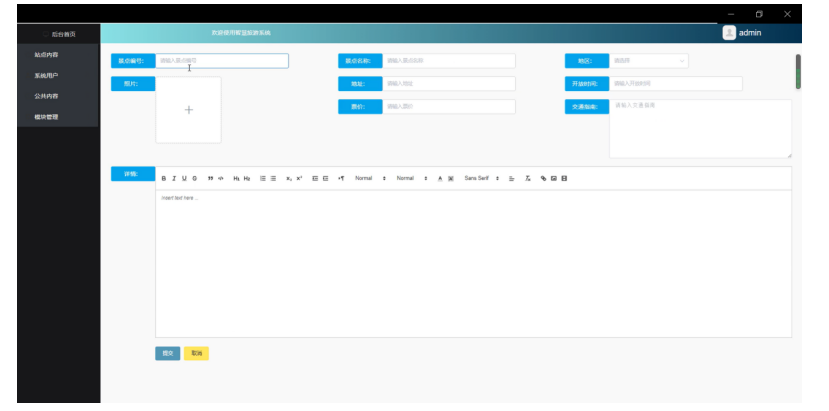Focus the 票价 ticket price input

[x=449, y=106]
